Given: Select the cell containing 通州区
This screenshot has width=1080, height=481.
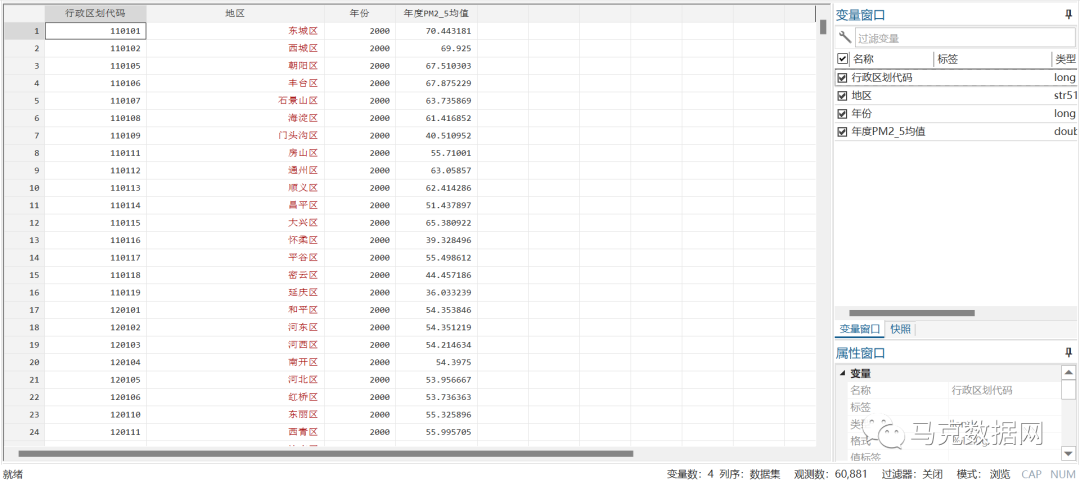Looking at the screenshot, I should pyautogui.click(x=236, y=170).
